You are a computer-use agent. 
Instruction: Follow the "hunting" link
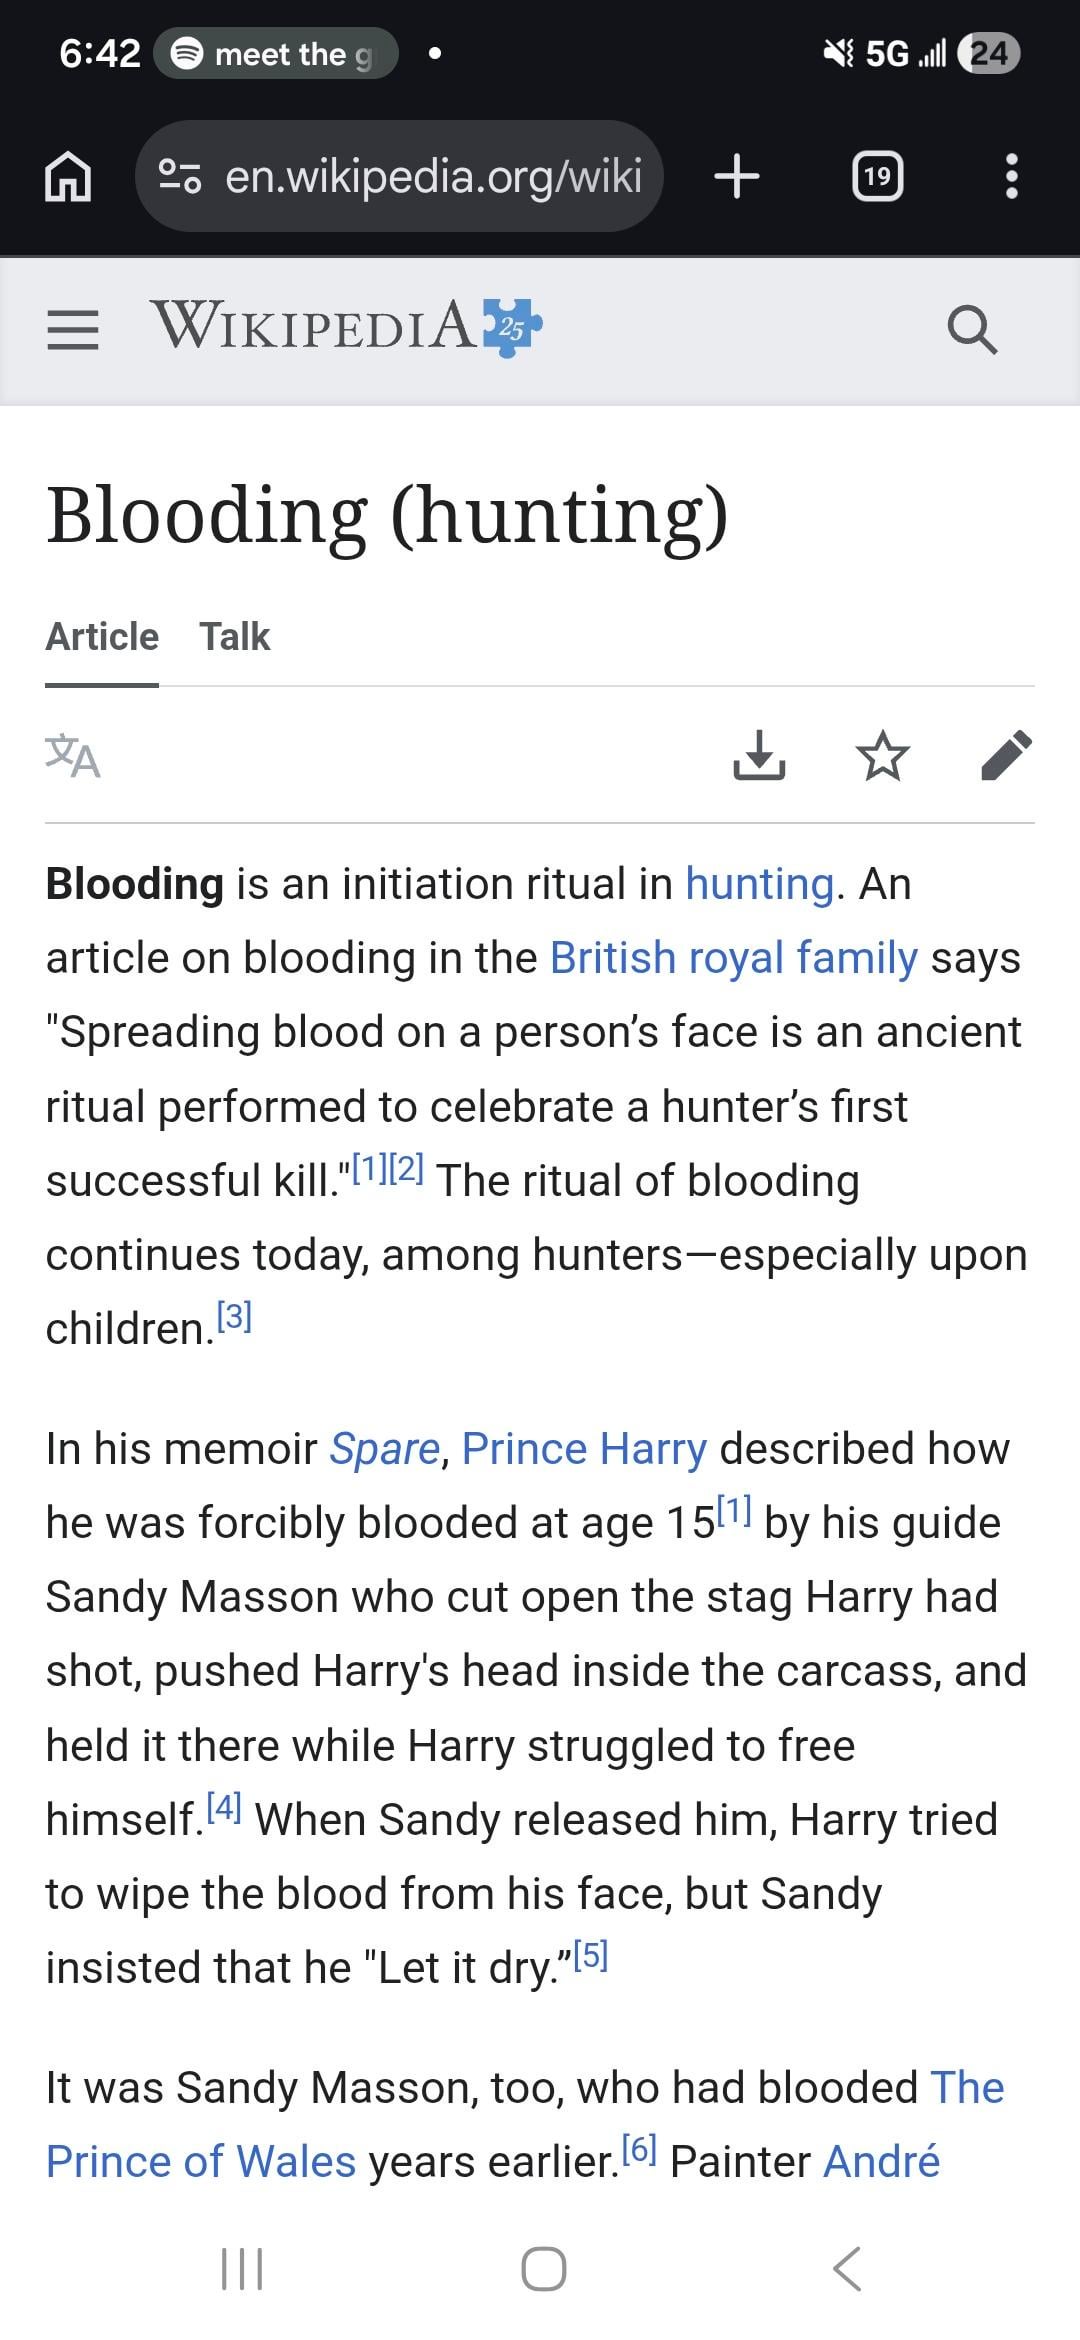(x=759, y=884)
